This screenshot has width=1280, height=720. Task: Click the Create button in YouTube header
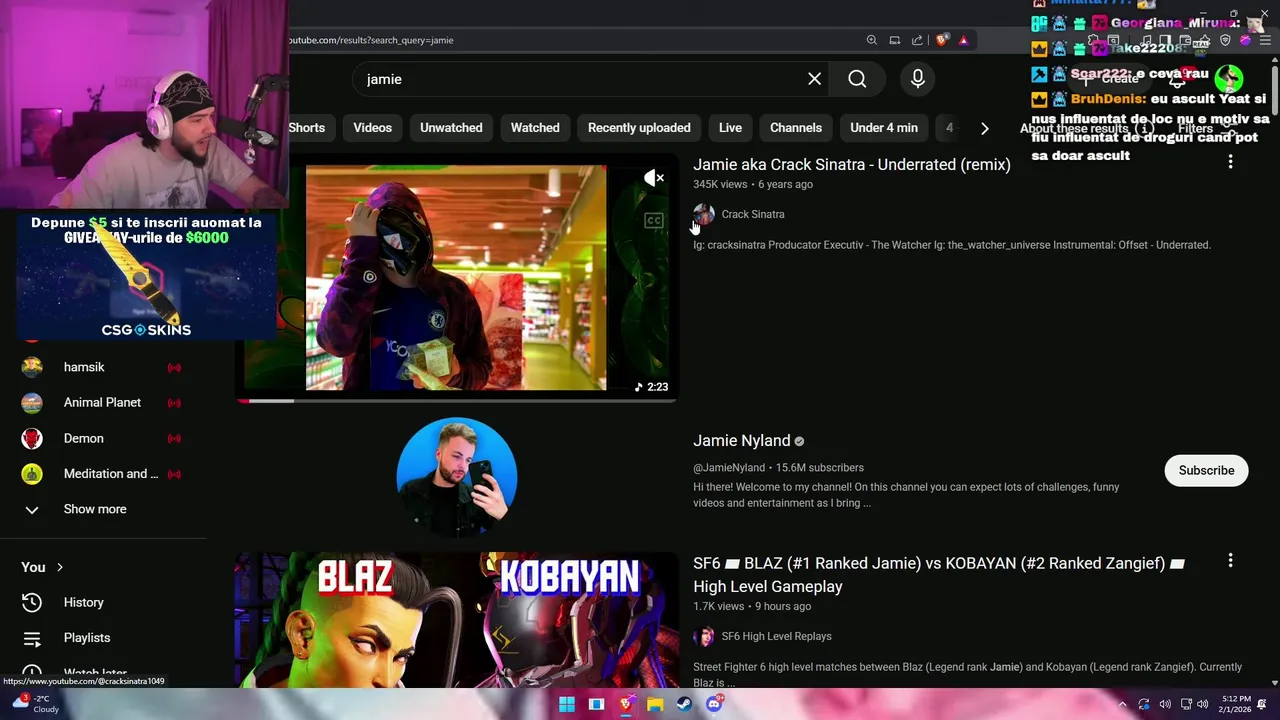point(1110,79)
